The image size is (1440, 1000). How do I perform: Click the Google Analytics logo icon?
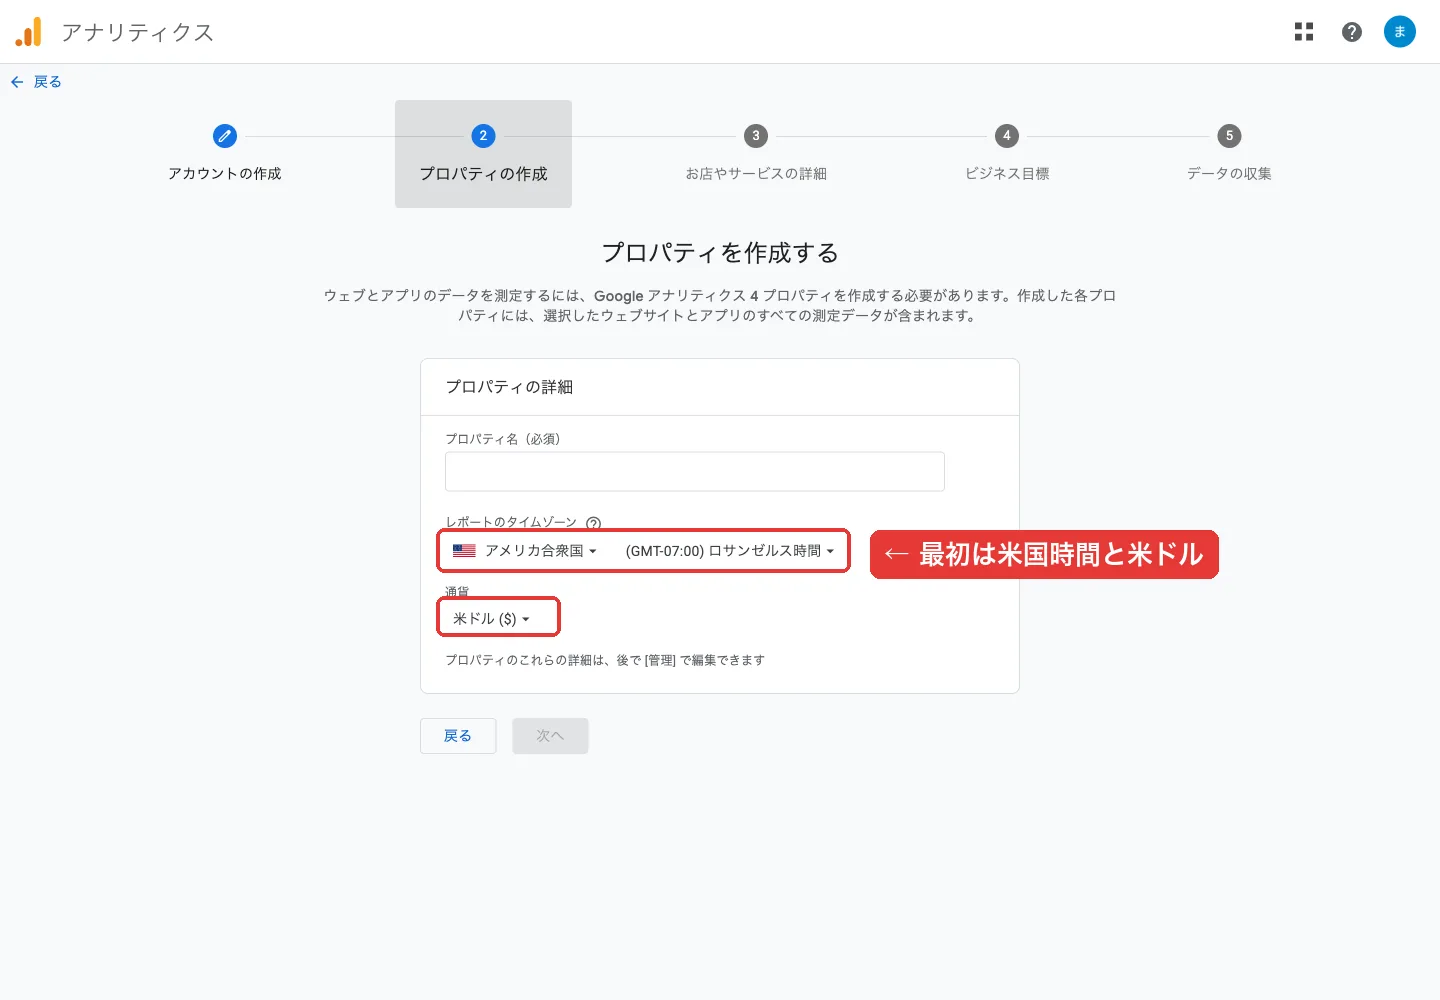(29, 32)
